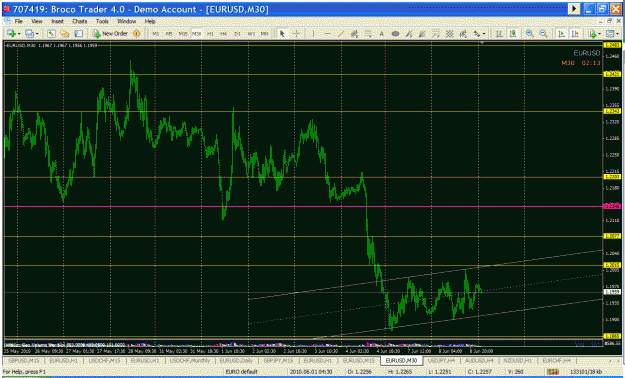Switch to USDCHF,Monthly chart tab
625x378 pixels.
[x=190, y=360]
